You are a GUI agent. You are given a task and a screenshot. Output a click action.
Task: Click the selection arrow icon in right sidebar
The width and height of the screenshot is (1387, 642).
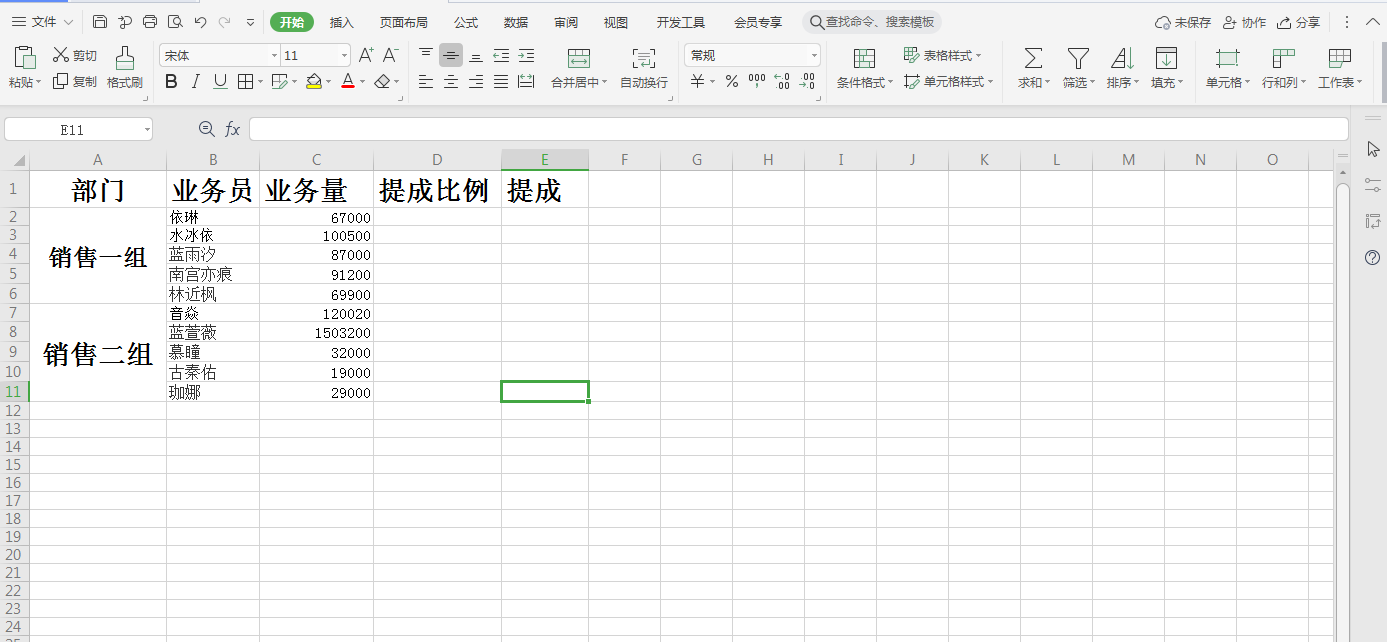coord(1373,148)
